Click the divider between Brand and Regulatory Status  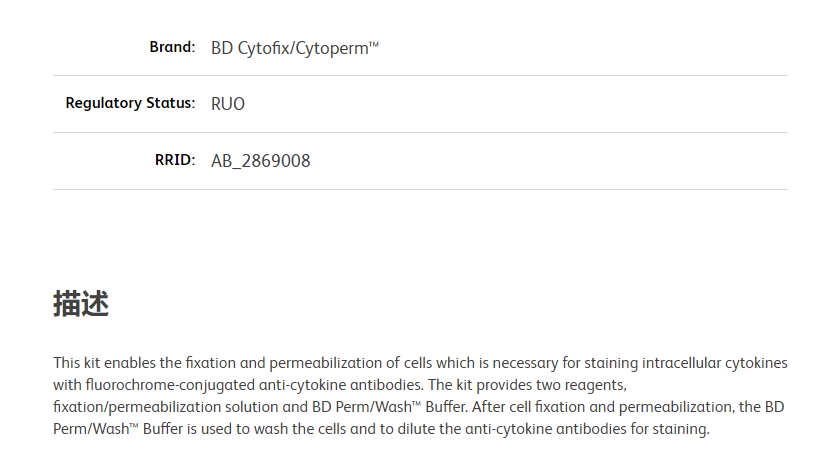420,75
